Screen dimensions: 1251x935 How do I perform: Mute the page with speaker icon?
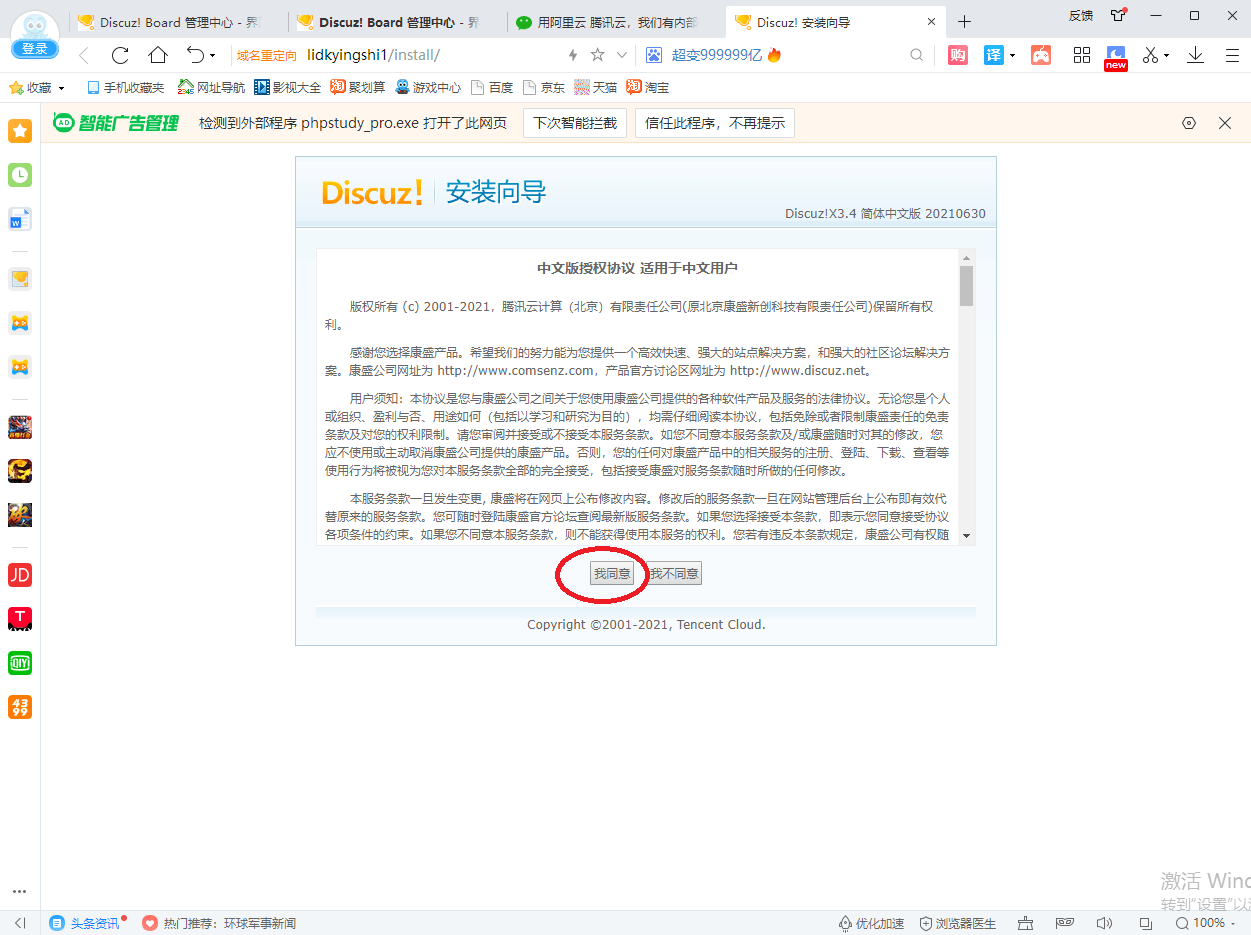1104,923
